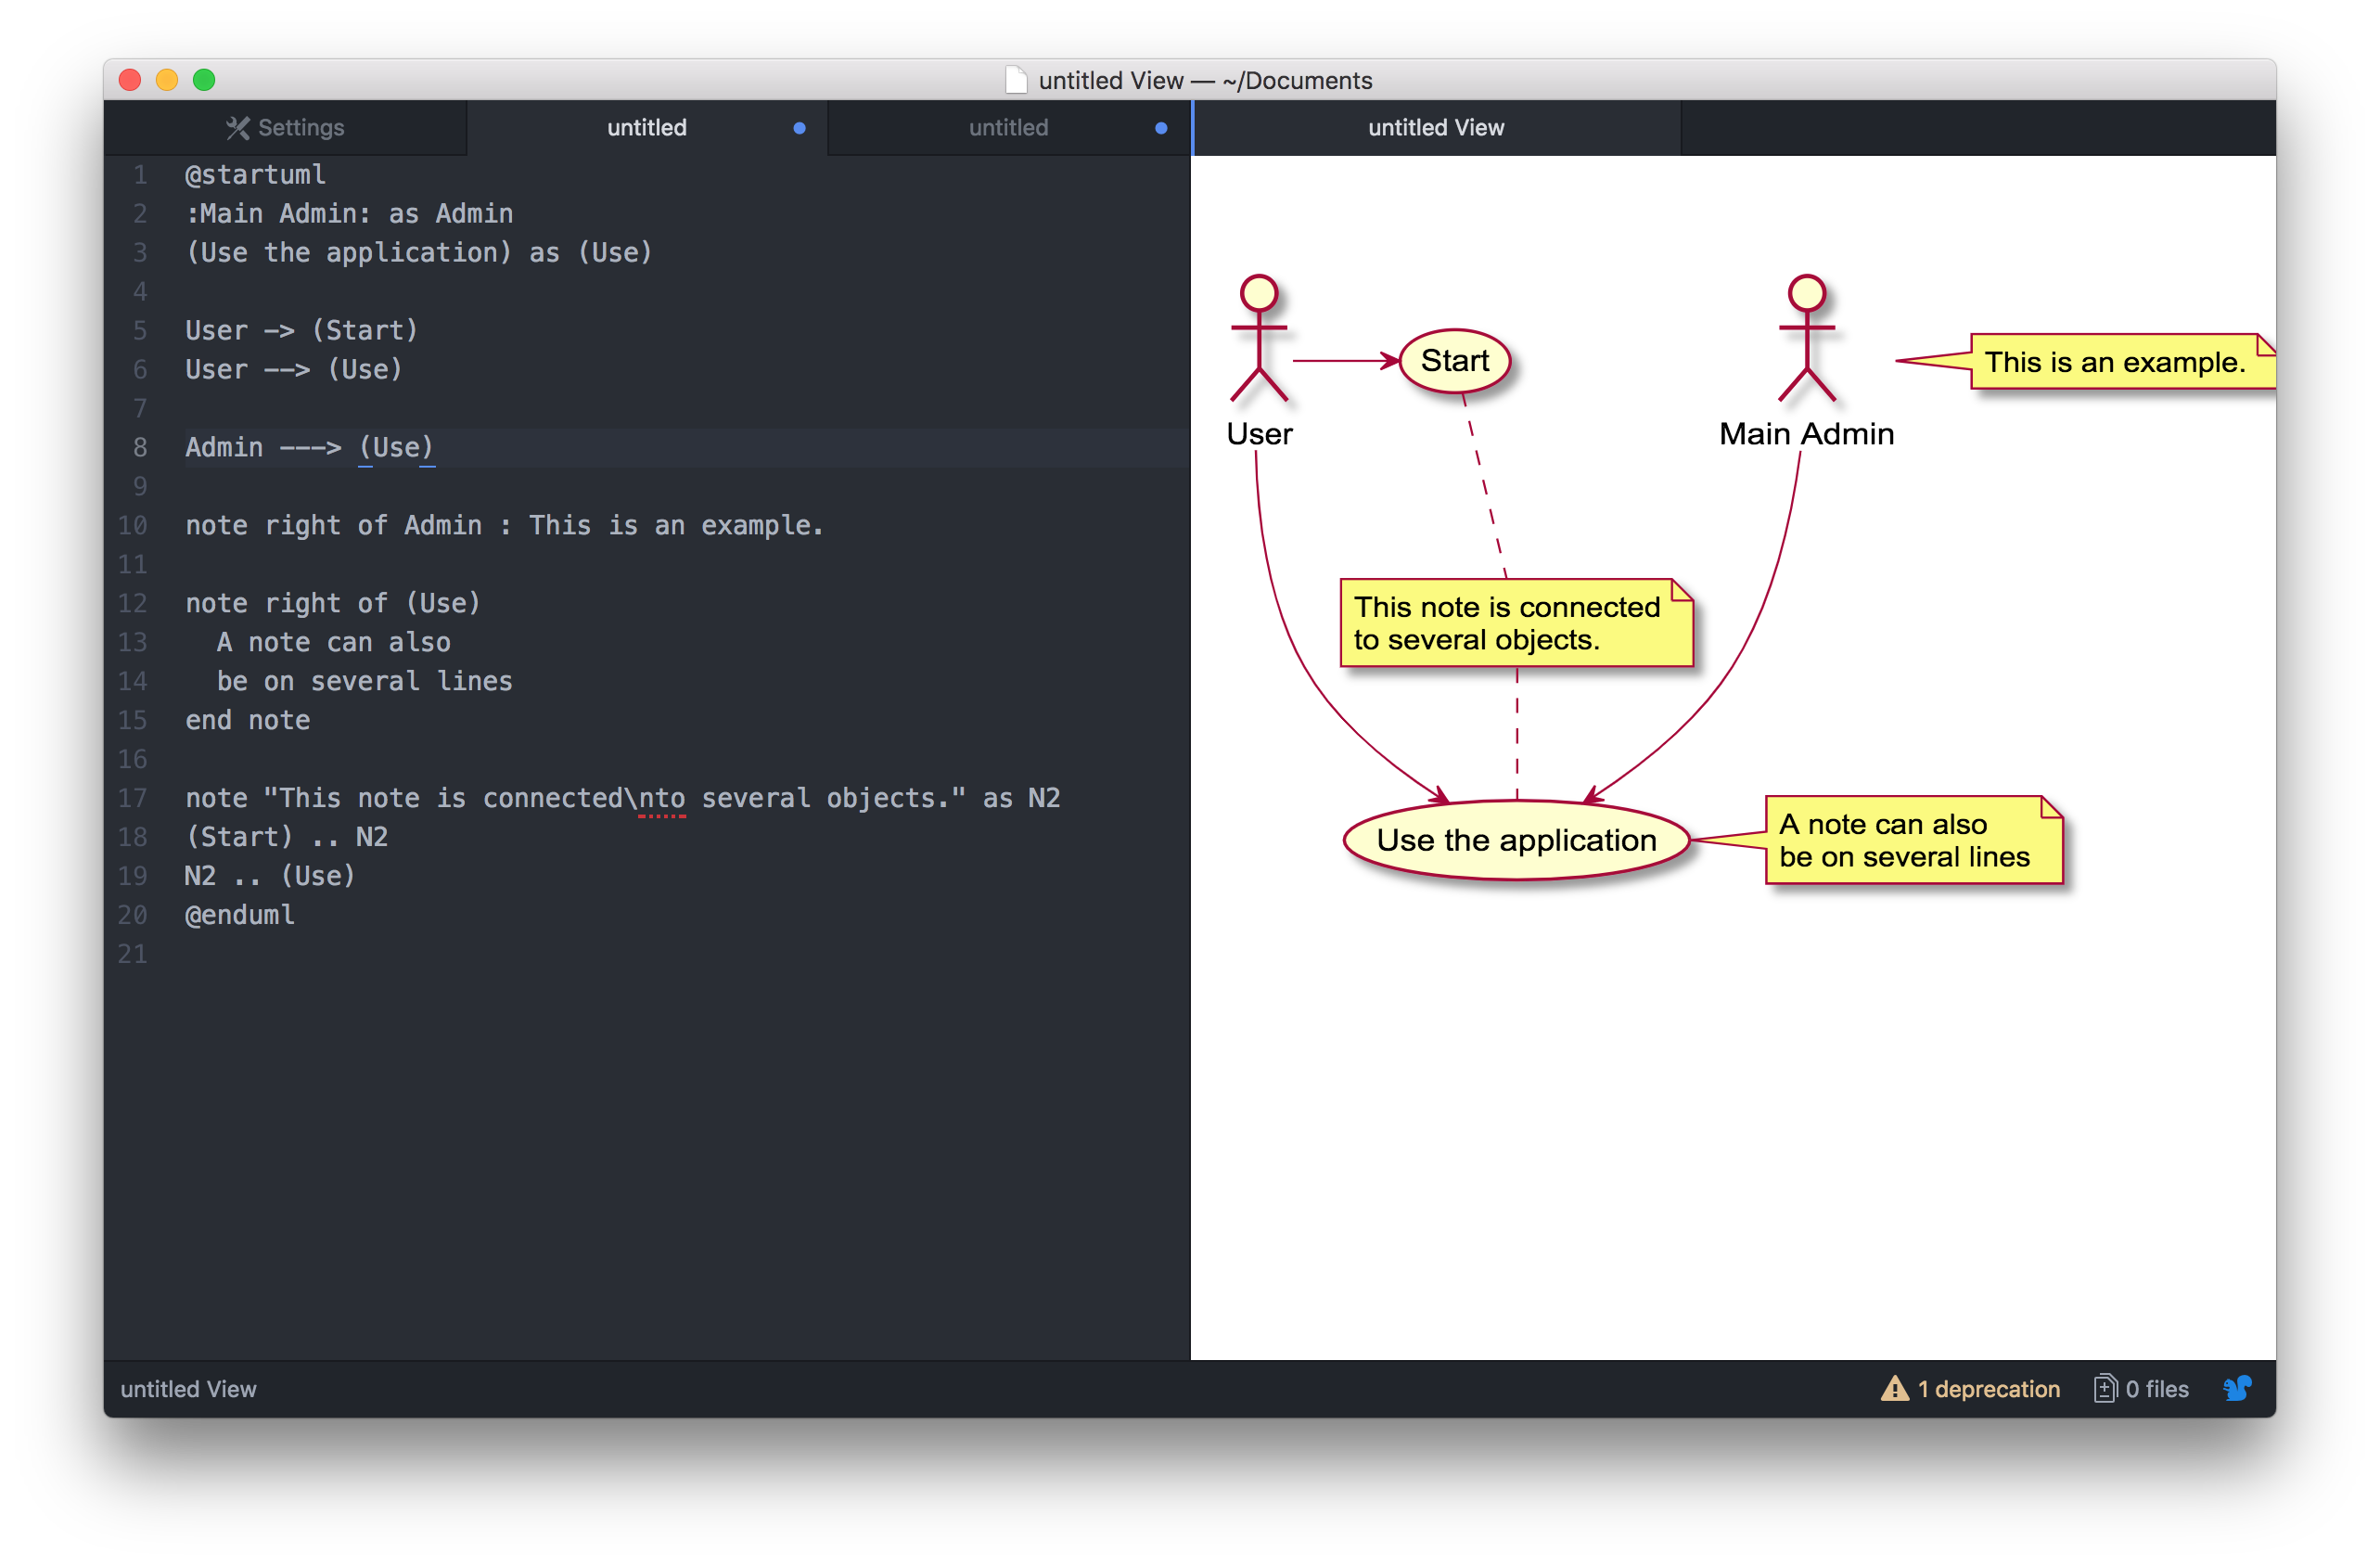Click the diff document icon beside 0 files
The width and height of the screenshot is (2380, 1566).
coord(2105,1389)
